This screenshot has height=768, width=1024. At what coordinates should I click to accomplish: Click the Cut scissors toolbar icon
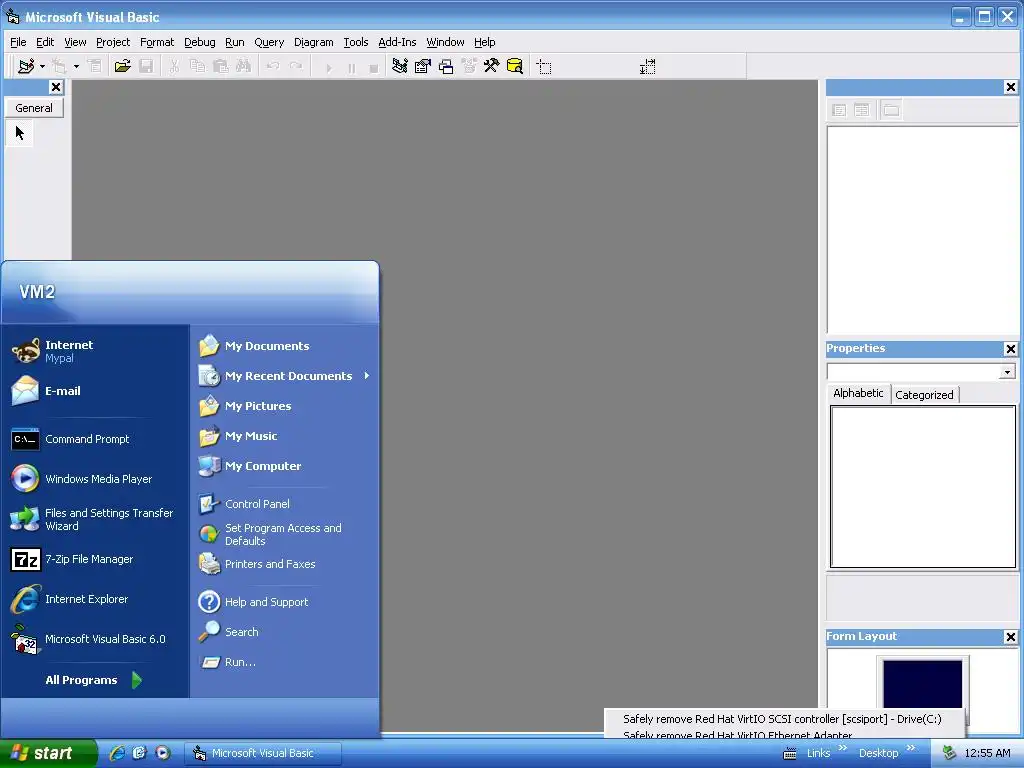coord(174,66)
